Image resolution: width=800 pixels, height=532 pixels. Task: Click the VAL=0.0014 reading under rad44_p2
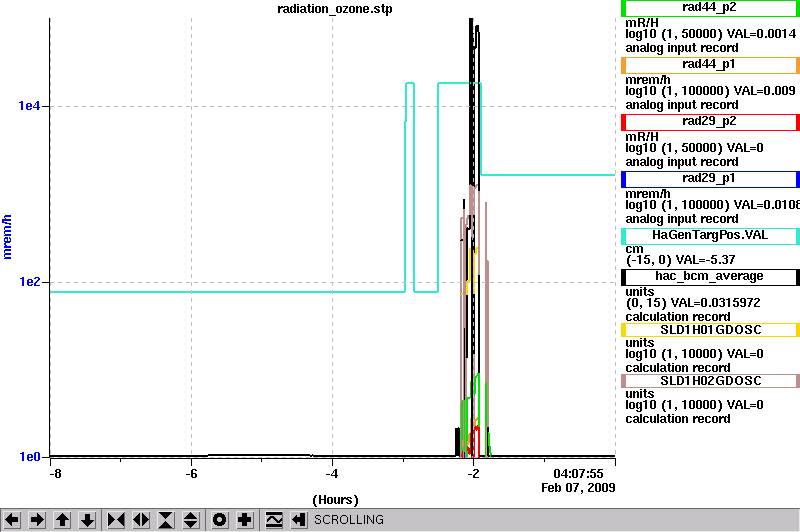[761, 34]
